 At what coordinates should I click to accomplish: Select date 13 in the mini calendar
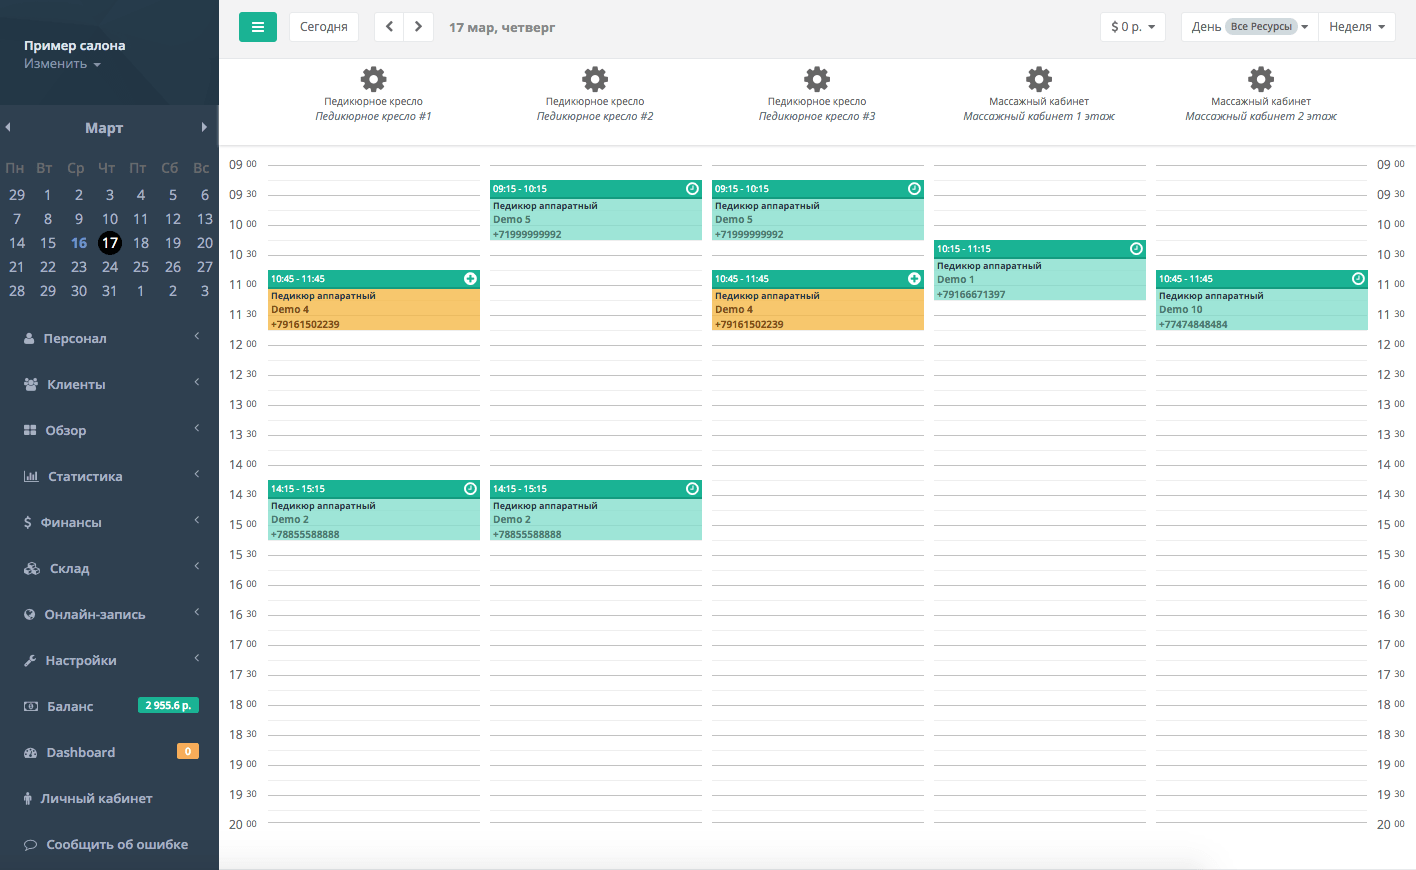click(x=205, y=219)
